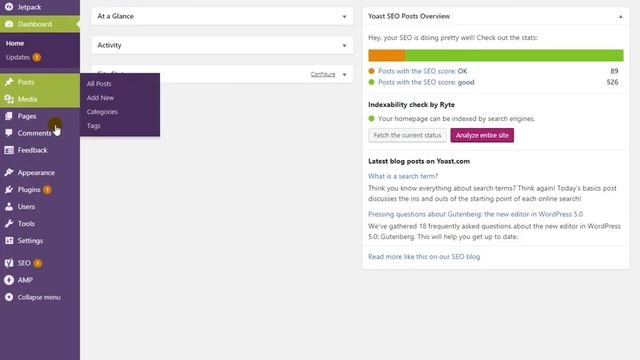The width and height of the screenshot is (640, 360).
Task: Click the good posts count 526
Action: click(x=612, y=82)
